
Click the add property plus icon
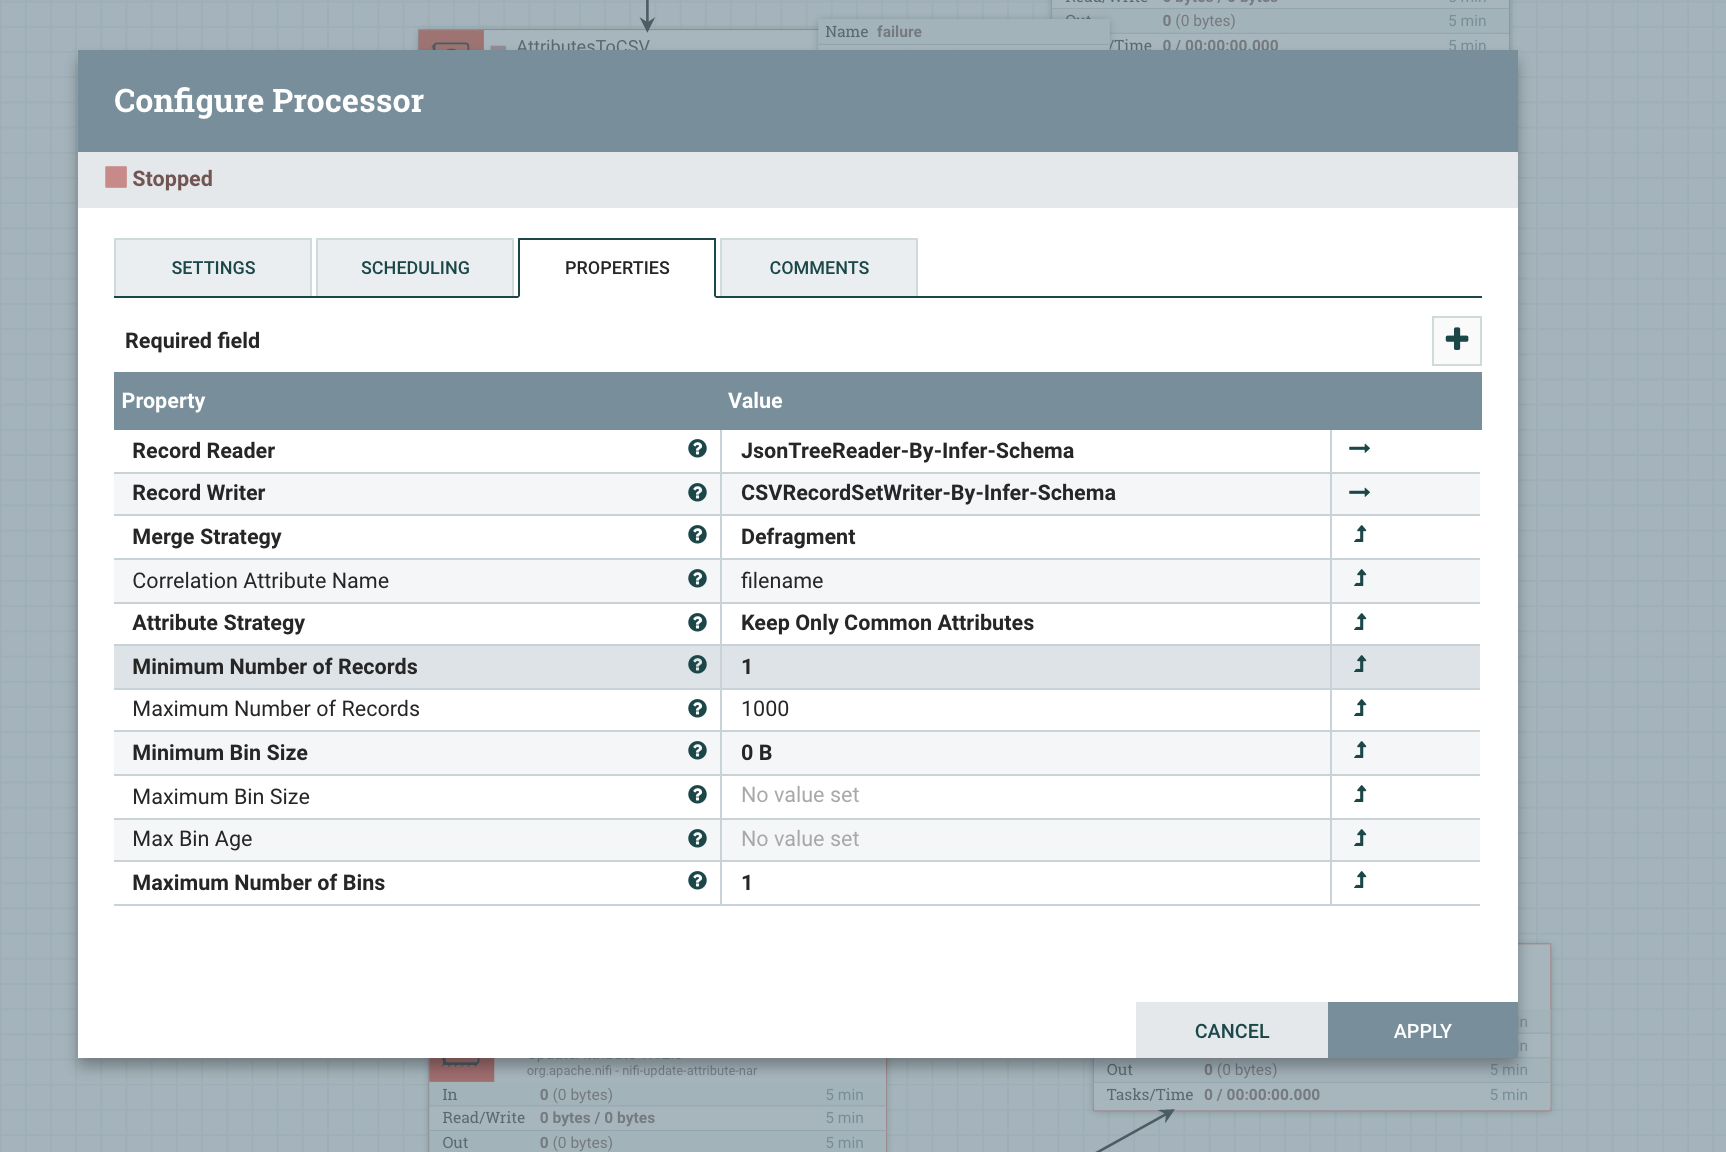click(x=1456, y=340)
